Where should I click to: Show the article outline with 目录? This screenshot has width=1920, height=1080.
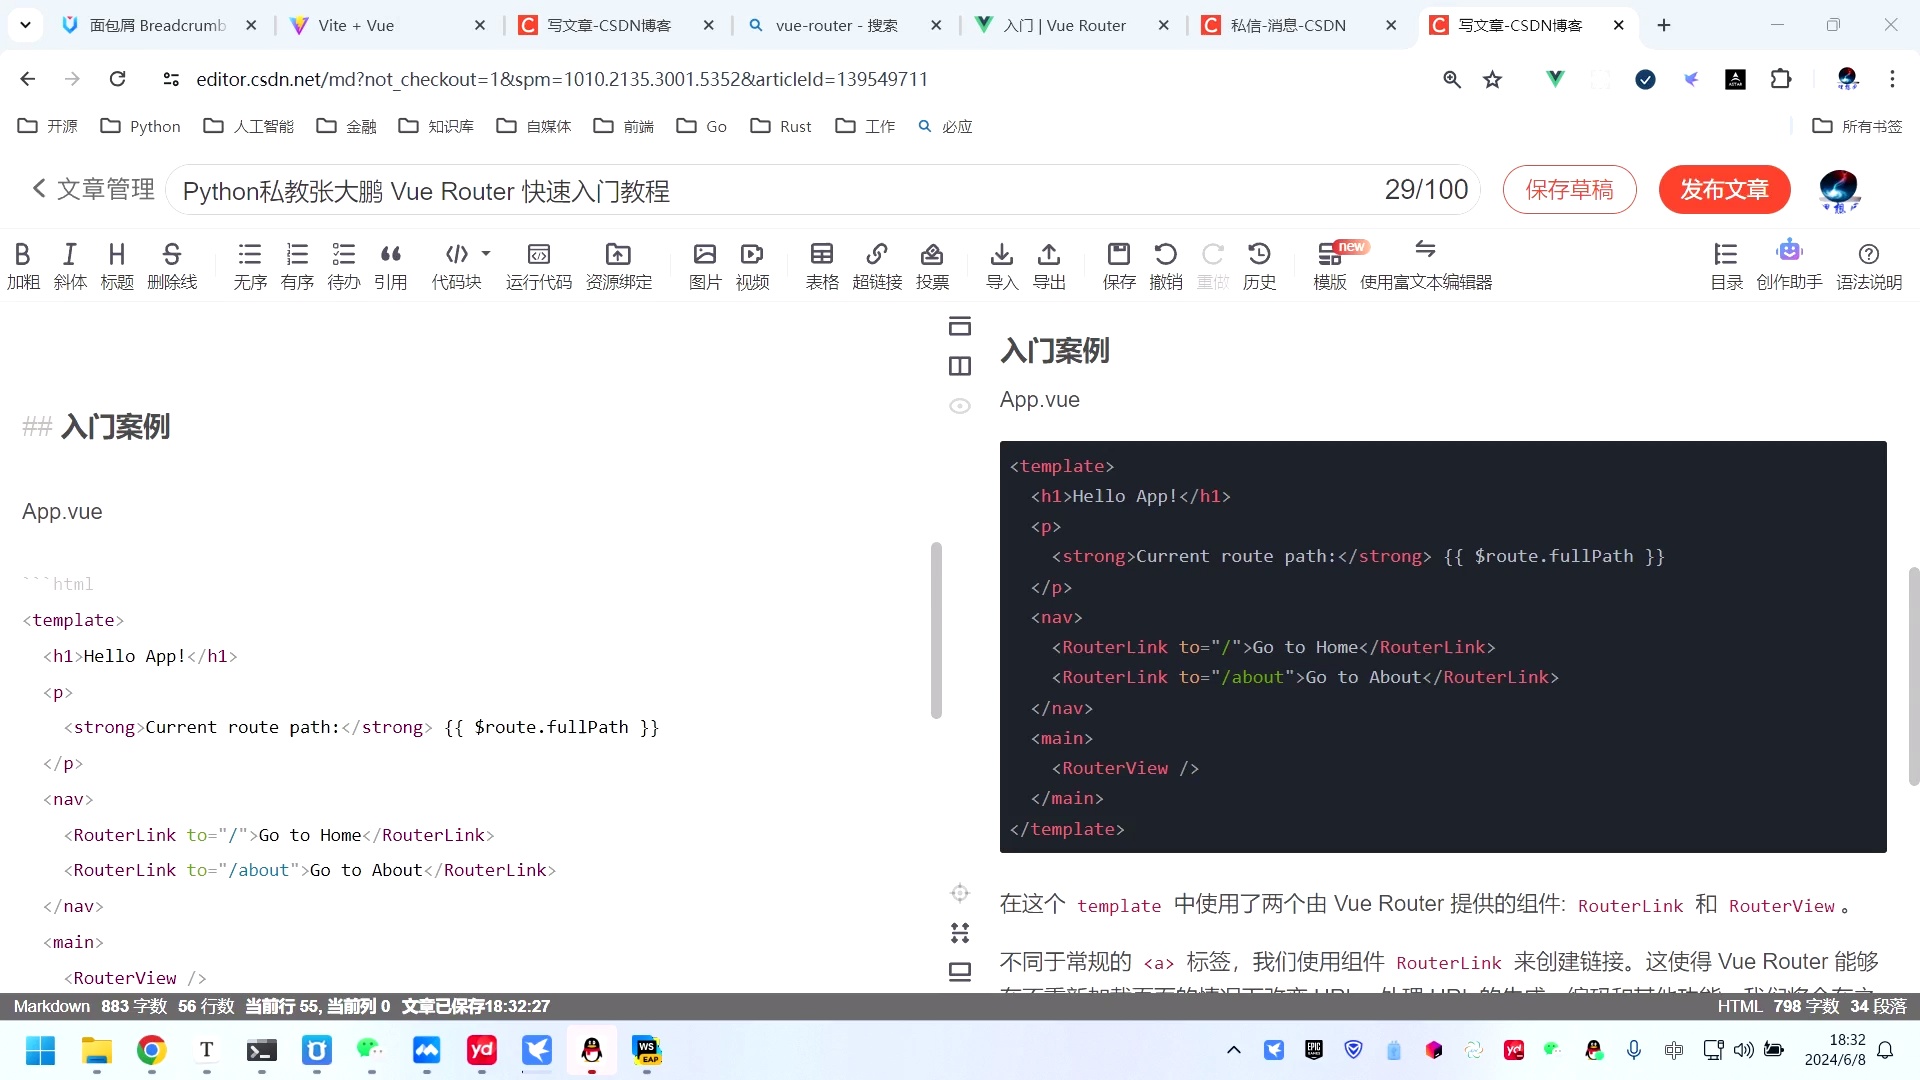pos(1725,263)
